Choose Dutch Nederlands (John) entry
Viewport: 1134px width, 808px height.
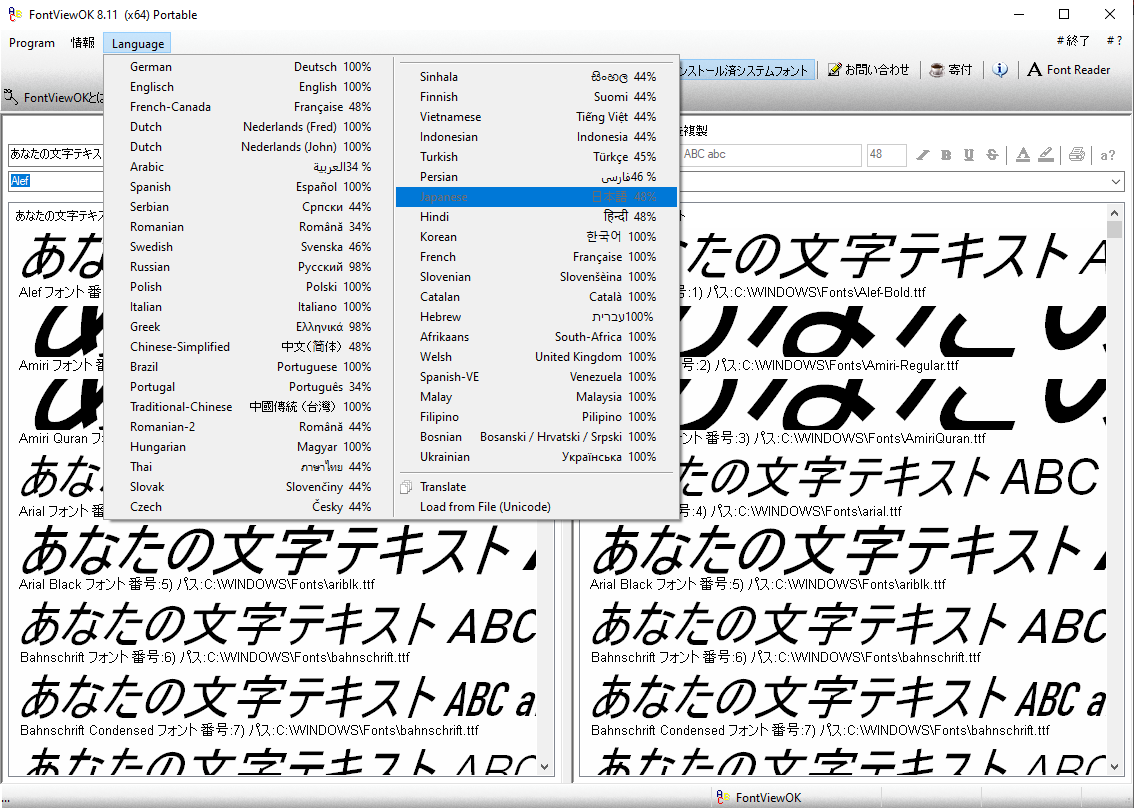[250, 147]
